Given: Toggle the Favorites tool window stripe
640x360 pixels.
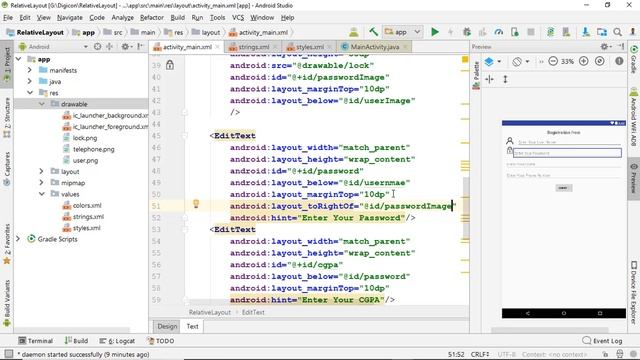Looking at the screenshot, I should 7,244.
